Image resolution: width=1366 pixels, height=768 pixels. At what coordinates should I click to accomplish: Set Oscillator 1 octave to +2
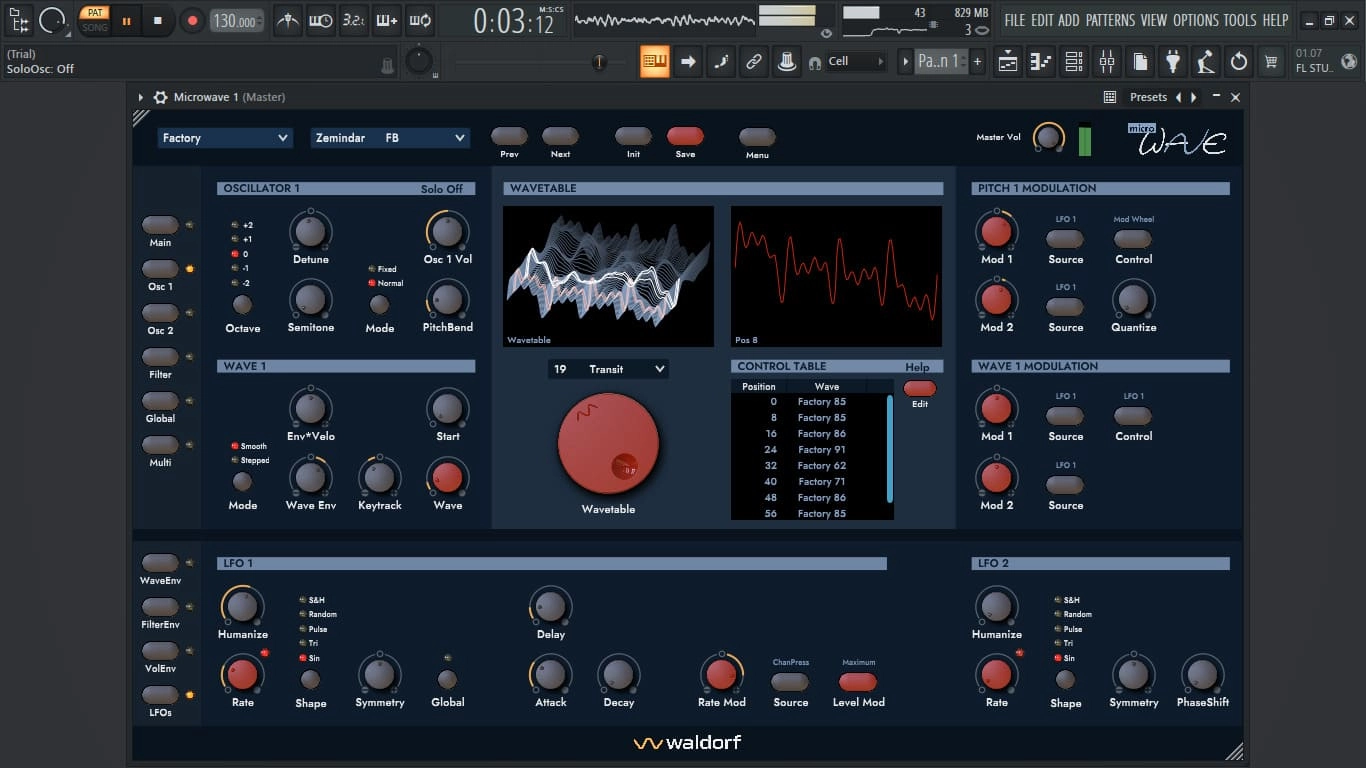click(235, 225)
